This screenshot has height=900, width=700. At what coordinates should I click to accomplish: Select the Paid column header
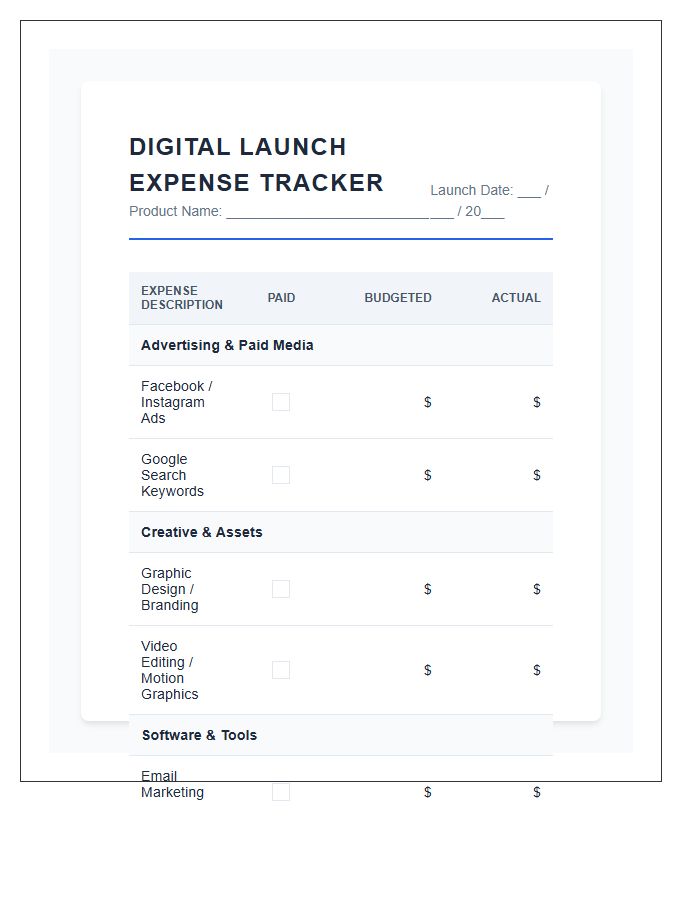tap(281, 298)
